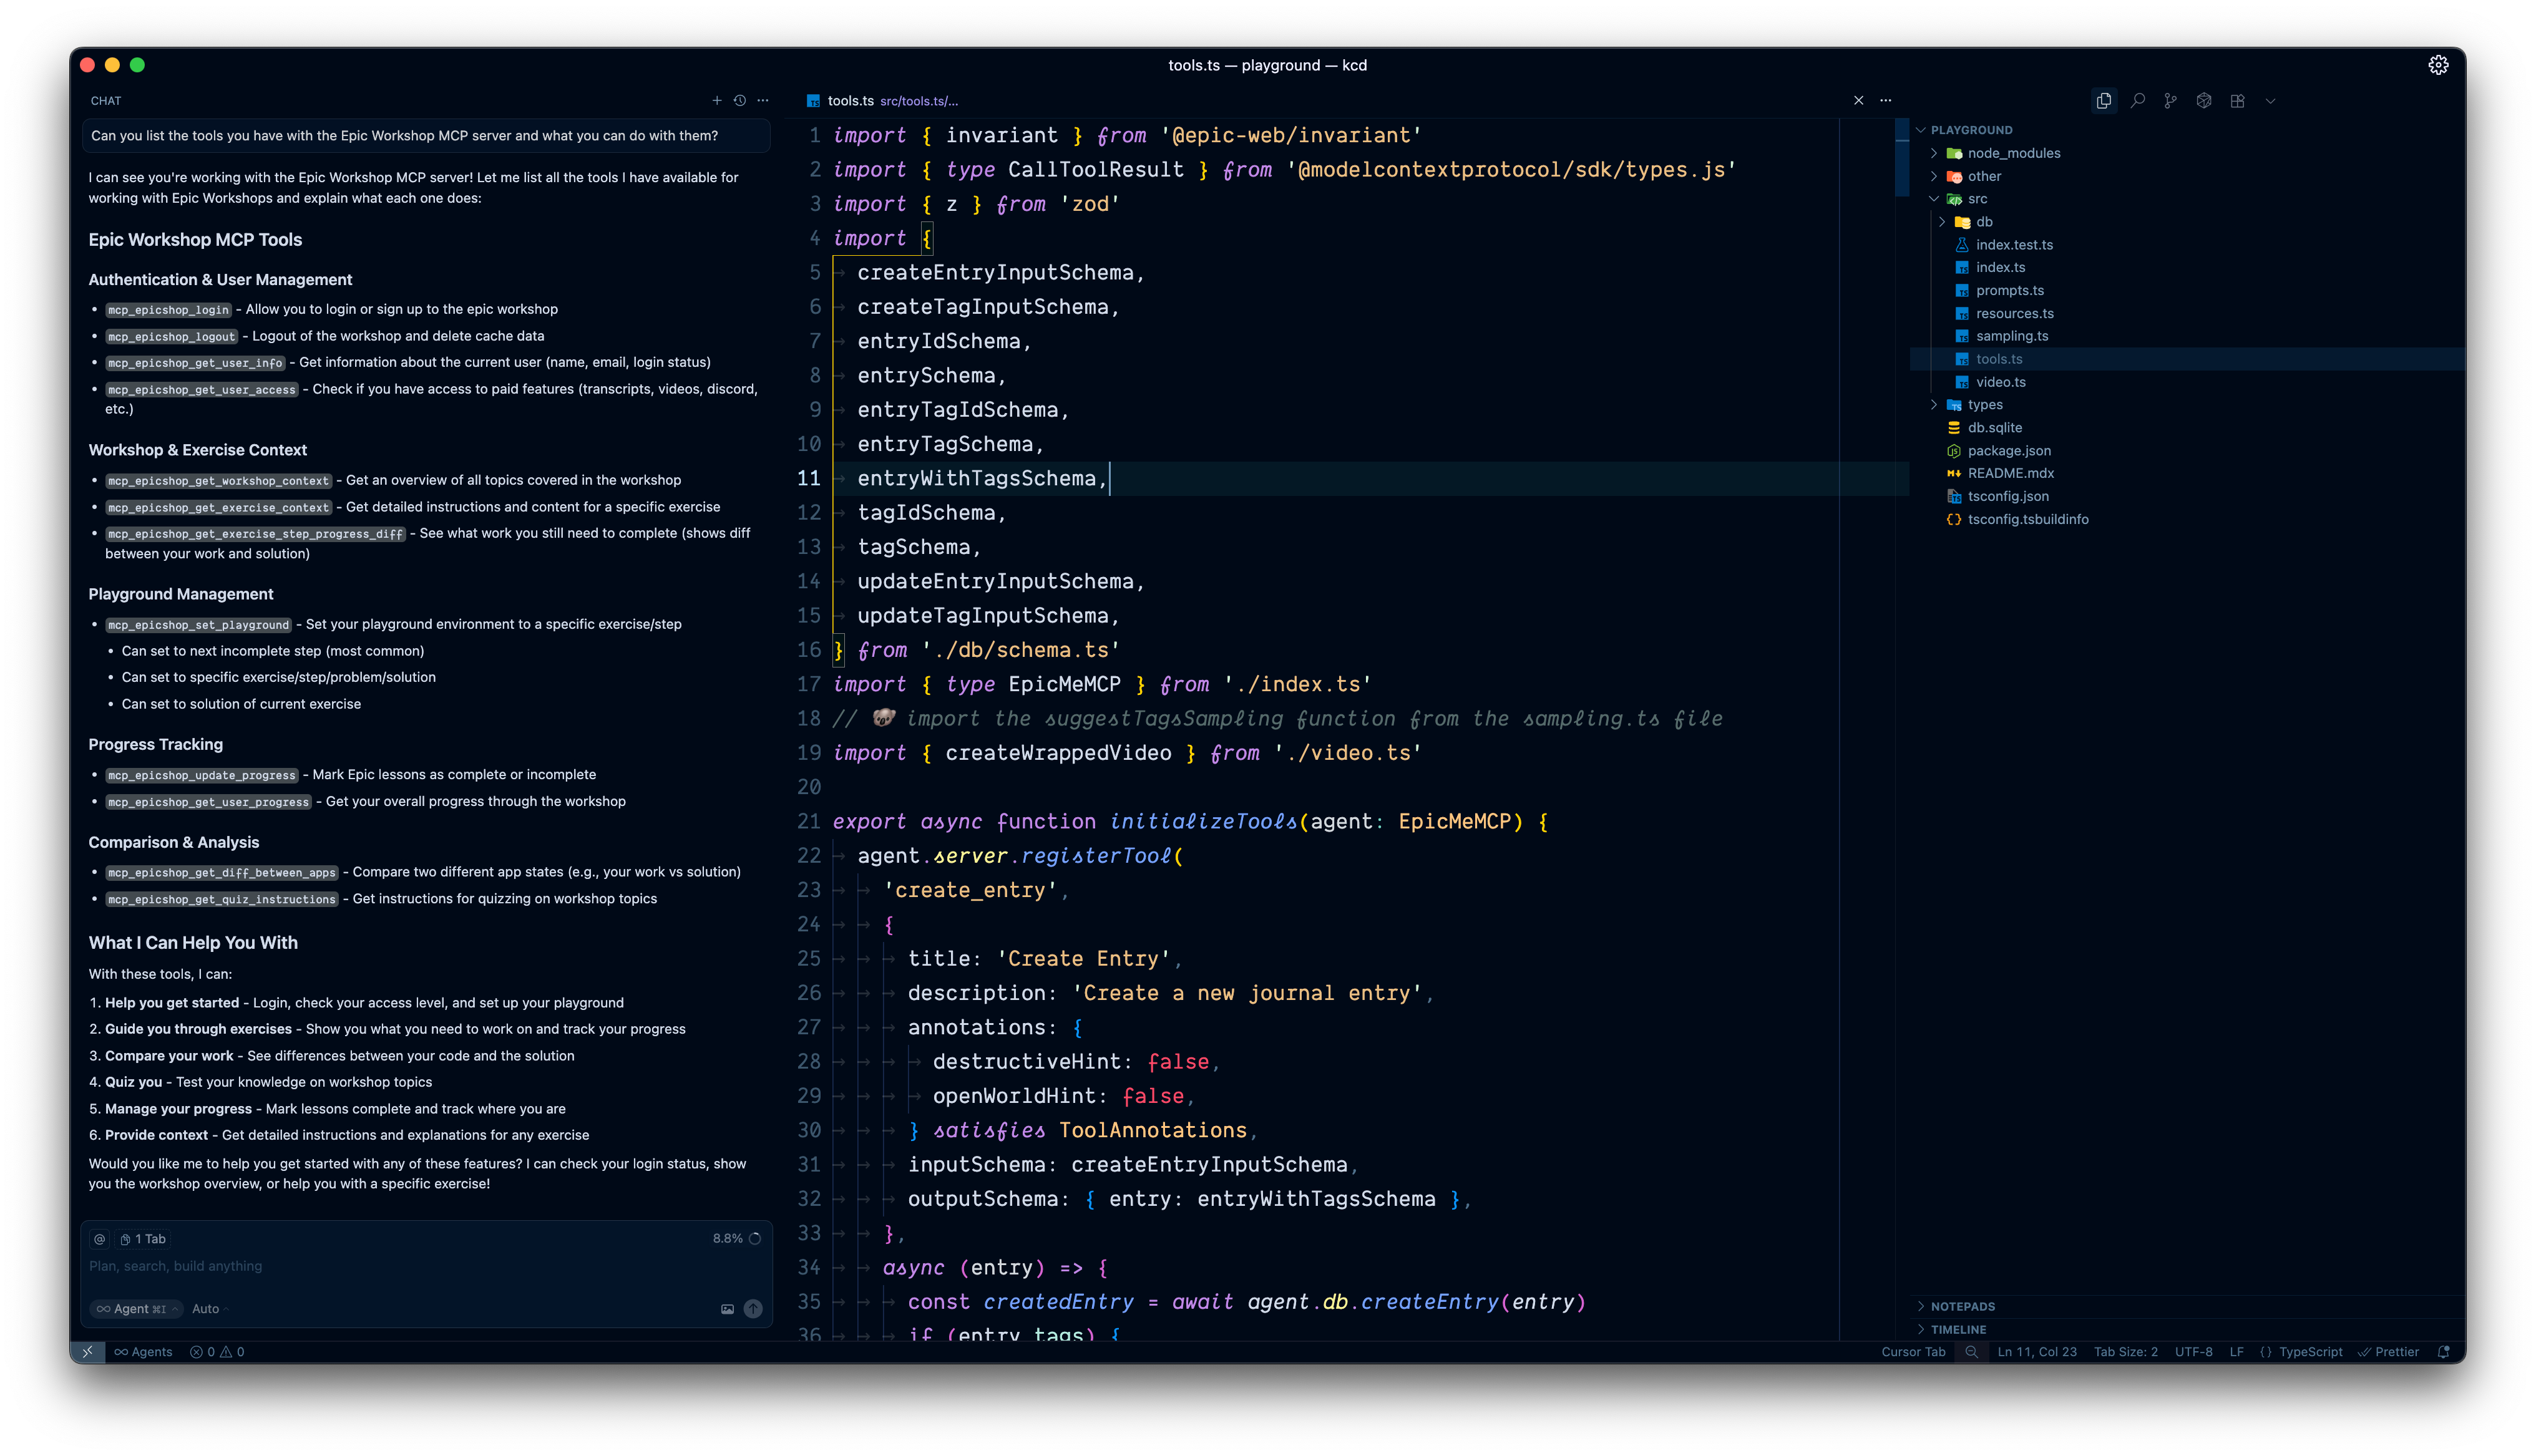Open the Source Control branch icon
Viewport: 2536px width, 1456px height.
pos(2171,101)
